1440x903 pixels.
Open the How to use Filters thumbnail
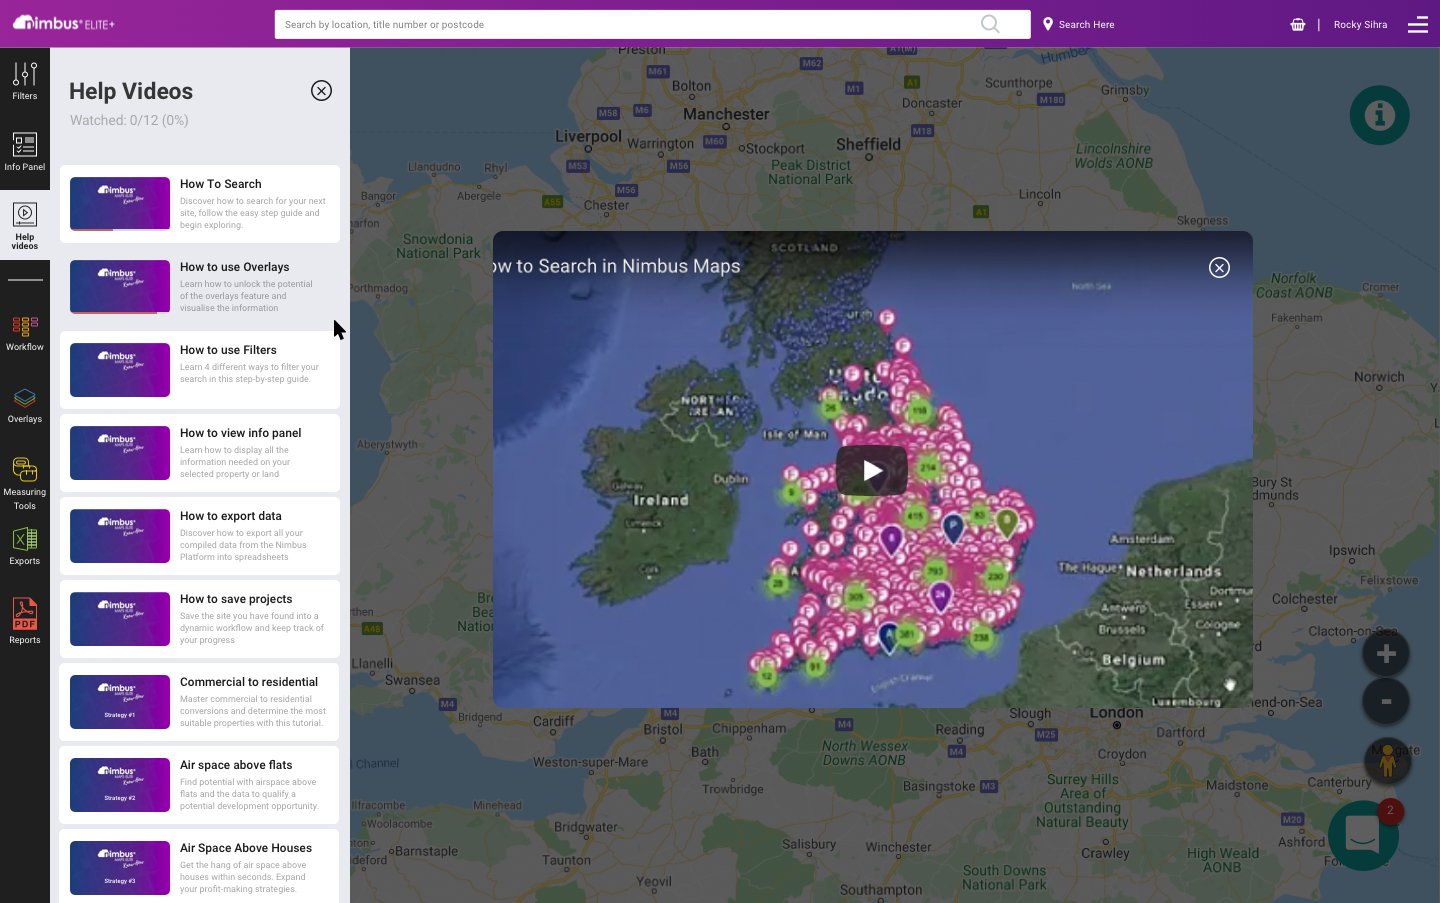coord(120,370)
